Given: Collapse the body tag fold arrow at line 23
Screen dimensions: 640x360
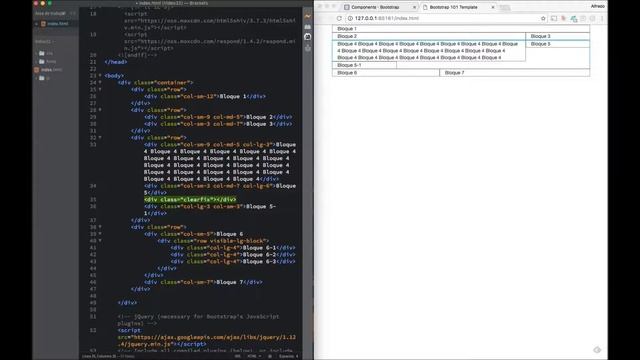Looking at the screenshot, I should click(x=100, y=76).
